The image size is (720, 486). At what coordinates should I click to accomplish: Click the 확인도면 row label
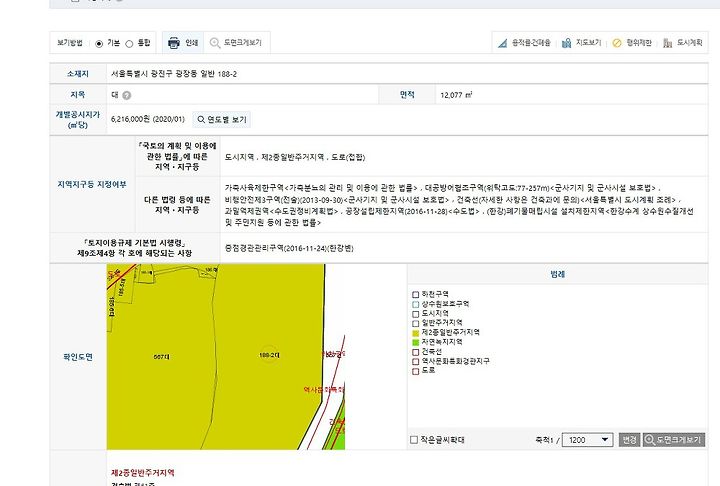coord(78,357)
